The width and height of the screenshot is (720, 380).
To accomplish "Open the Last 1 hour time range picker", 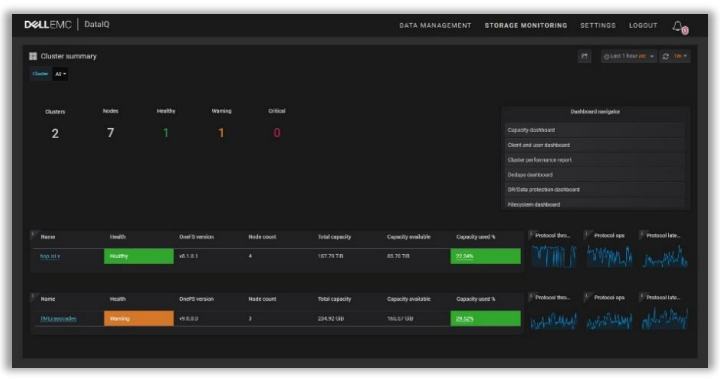I will point(629,56).
